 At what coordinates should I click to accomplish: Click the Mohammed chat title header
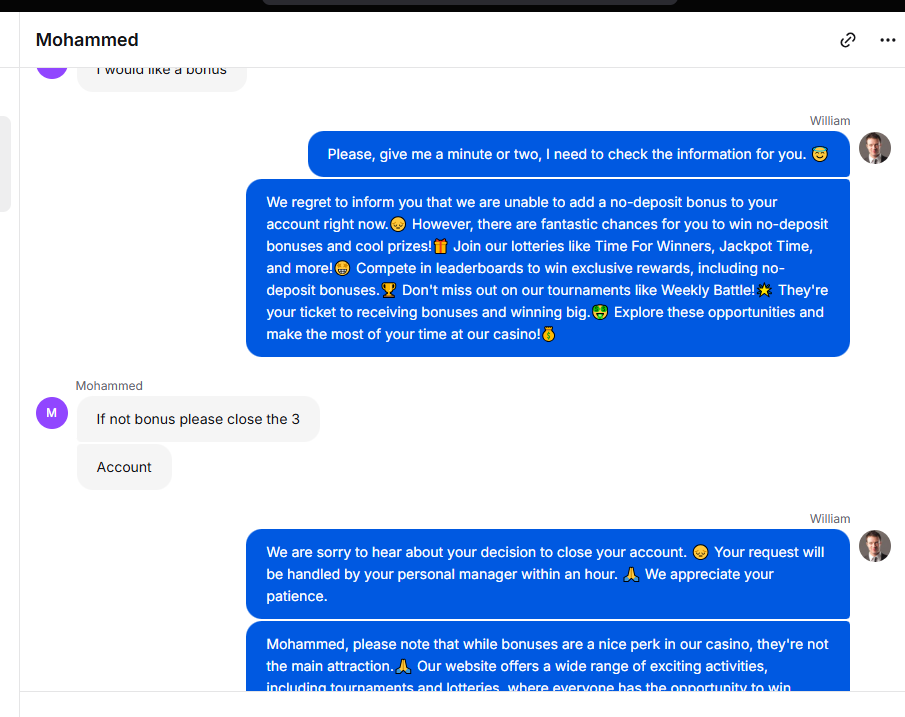pyautogui.click(x=87, y=40)
